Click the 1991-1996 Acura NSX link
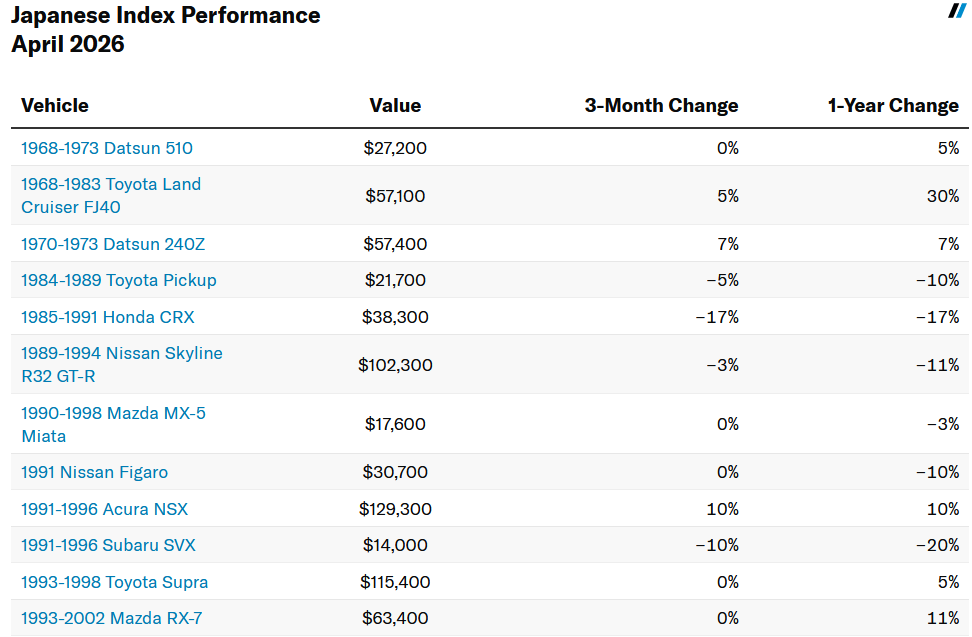This screenshot has height=637, width=972. pos(104,509)
